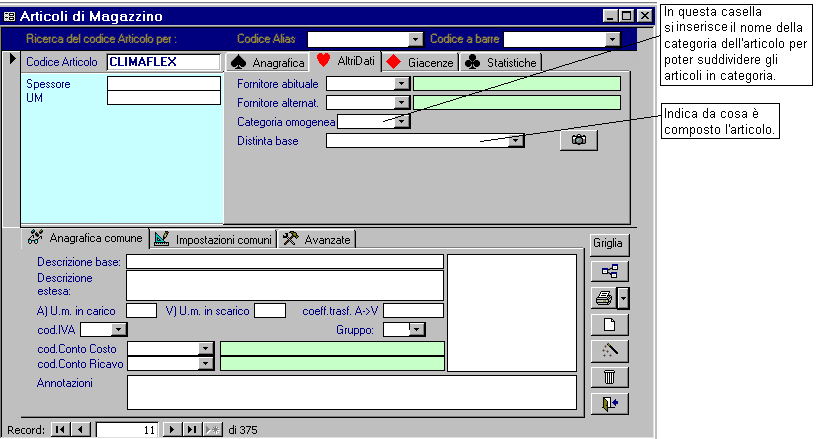819x439 pixels.
Task: Open the Griglia view
Action: pyautogui.click(x=609, y=244)
